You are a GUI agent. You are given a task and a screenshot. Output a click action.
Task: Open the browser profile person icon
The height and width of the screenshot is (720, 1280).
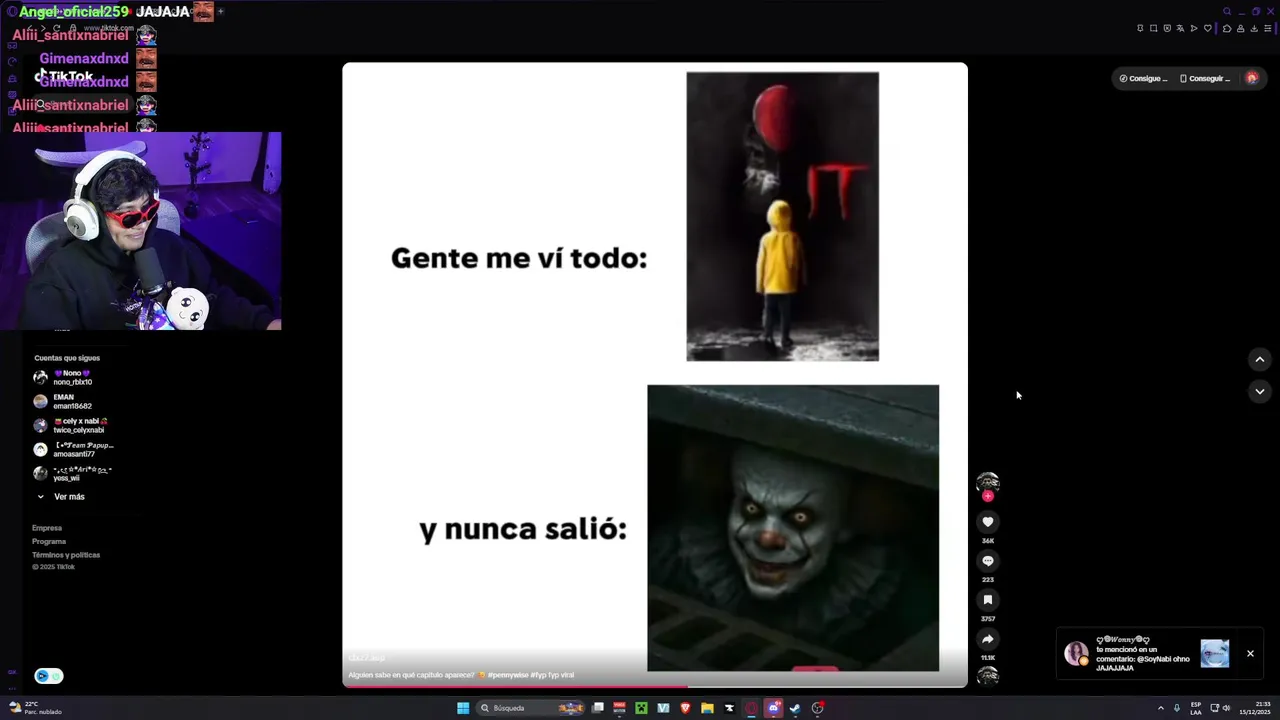coord(1241,28)
